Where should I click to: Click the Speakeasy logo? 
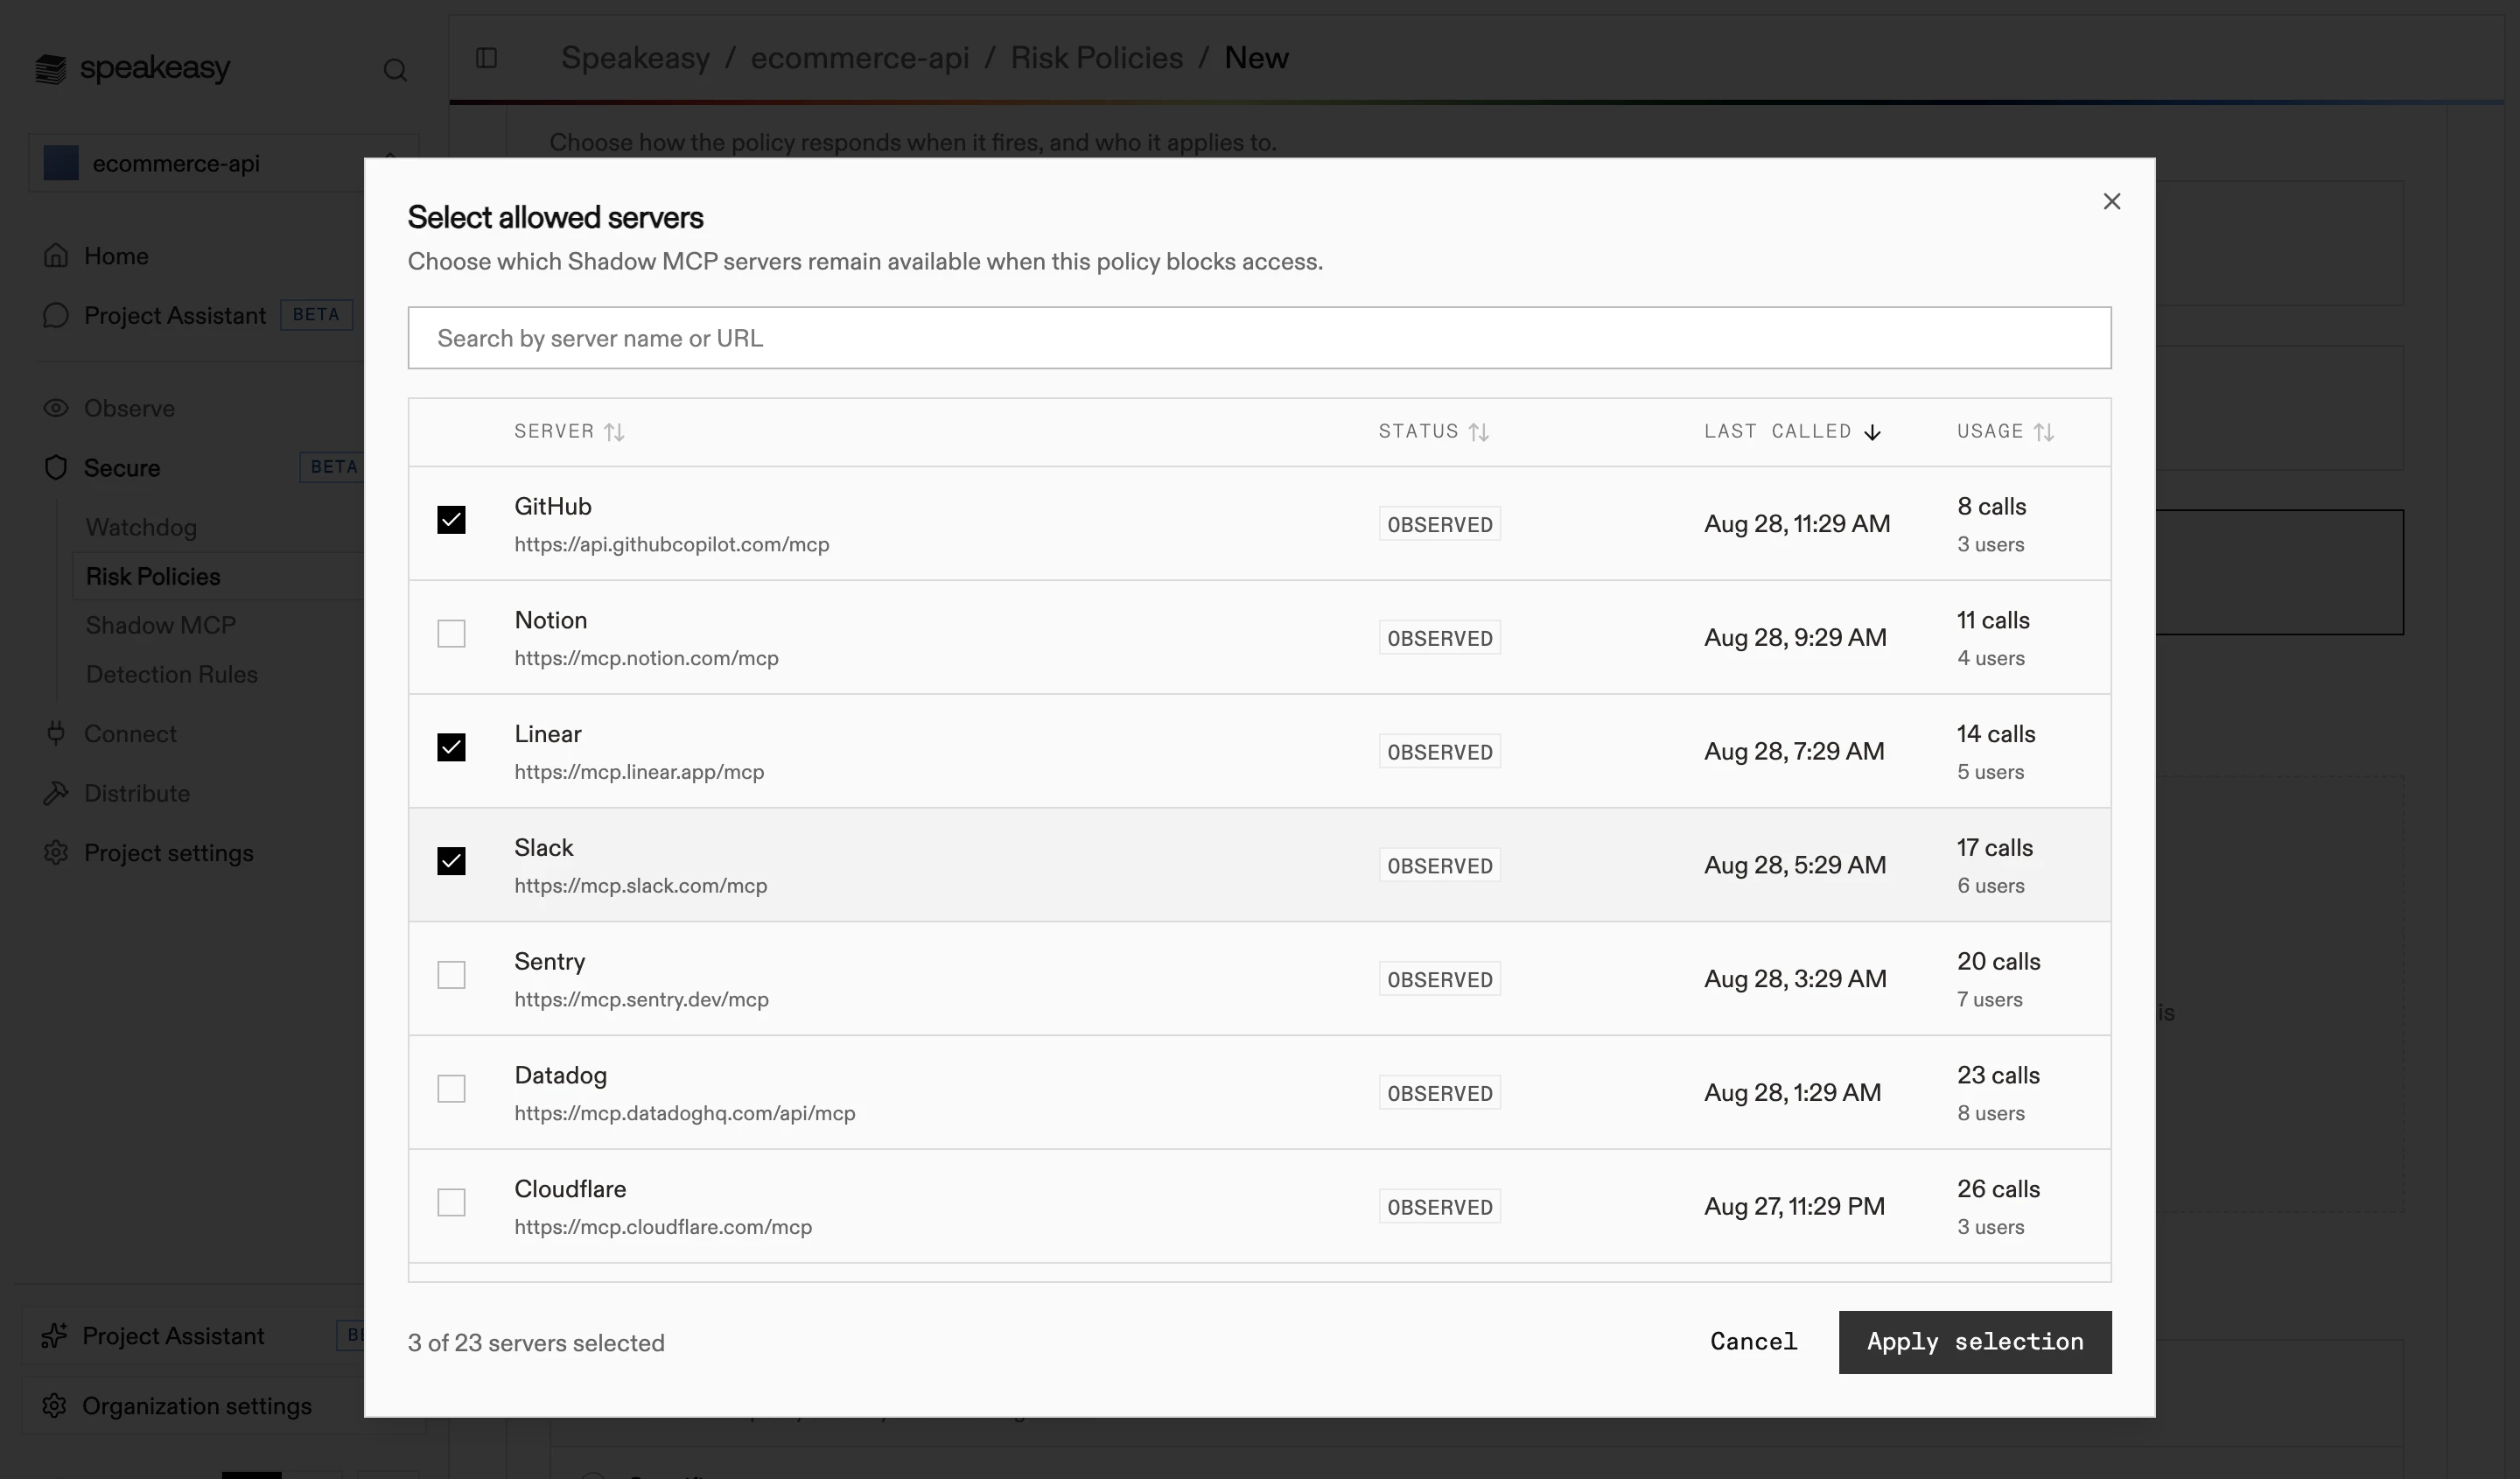click(x=132, y=68)
